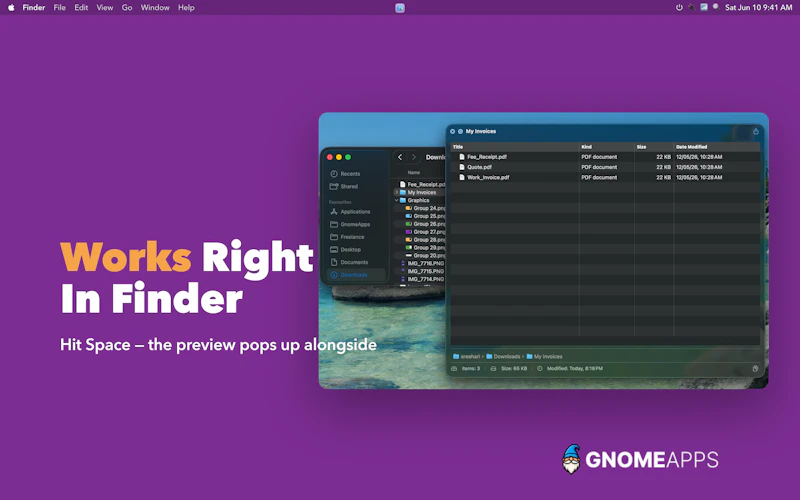
Task: Select IMG_7714.PNG in Finder
Action: 422,280
